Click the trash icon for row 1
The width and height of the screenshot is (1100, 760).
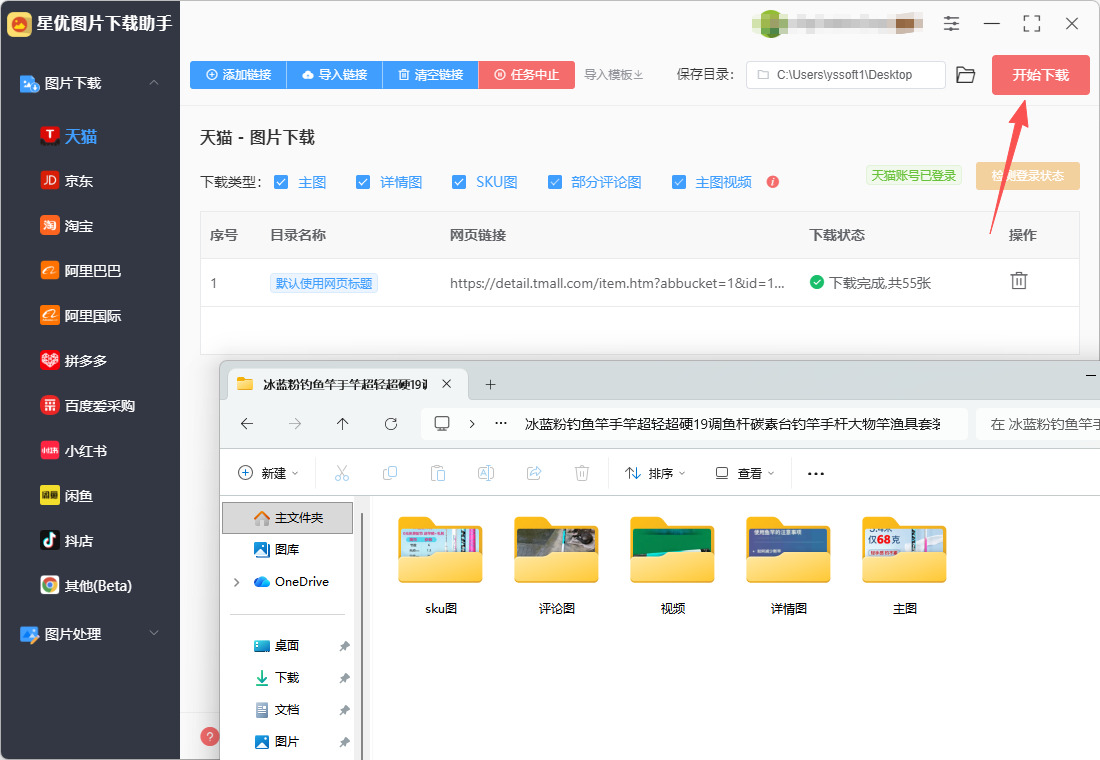point(1019,281)
